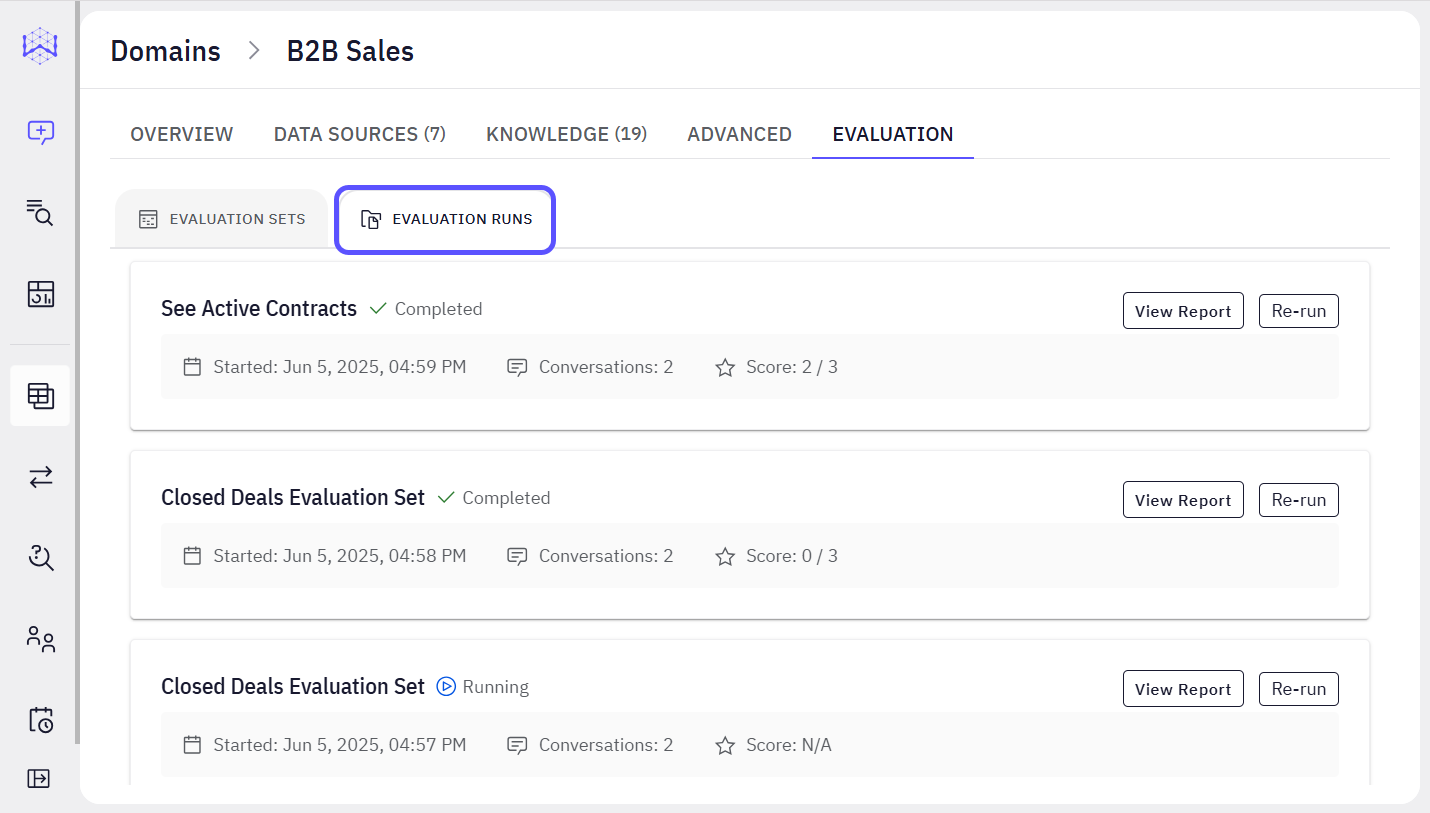Click the table grid icon above the highlighted one
This screenshot has height=813, width=1430.
pos(39,294)
